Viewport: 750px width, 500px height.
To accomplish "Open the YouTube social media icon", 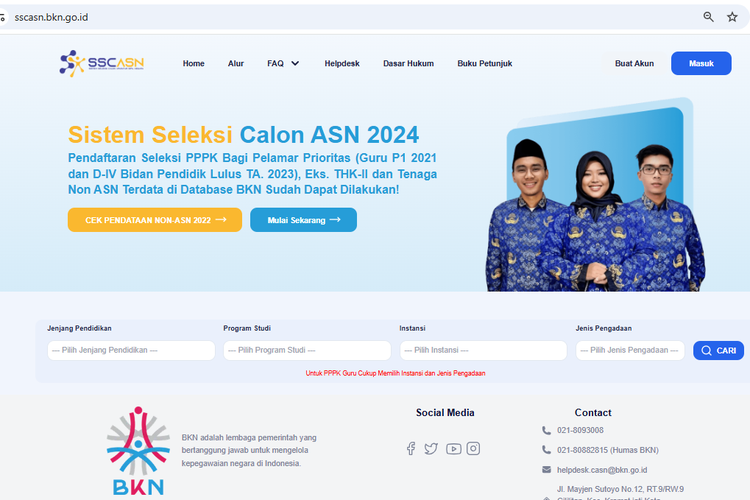I will coord(453,448).
